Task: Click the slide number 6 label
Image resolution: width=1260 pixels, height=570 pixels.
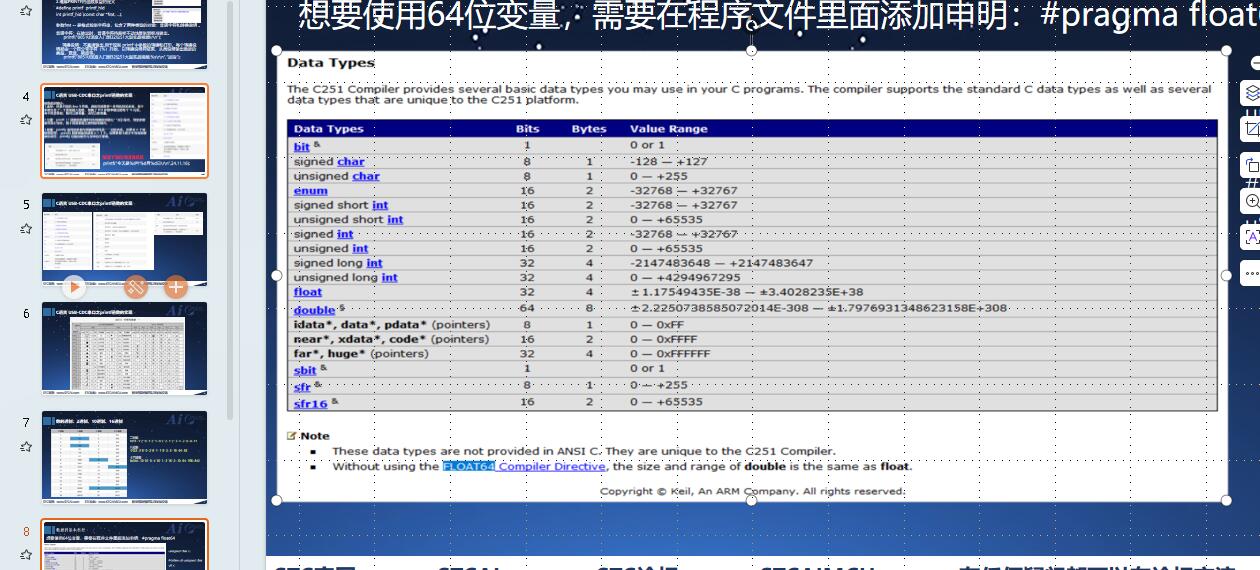Action: pos(27,313)
